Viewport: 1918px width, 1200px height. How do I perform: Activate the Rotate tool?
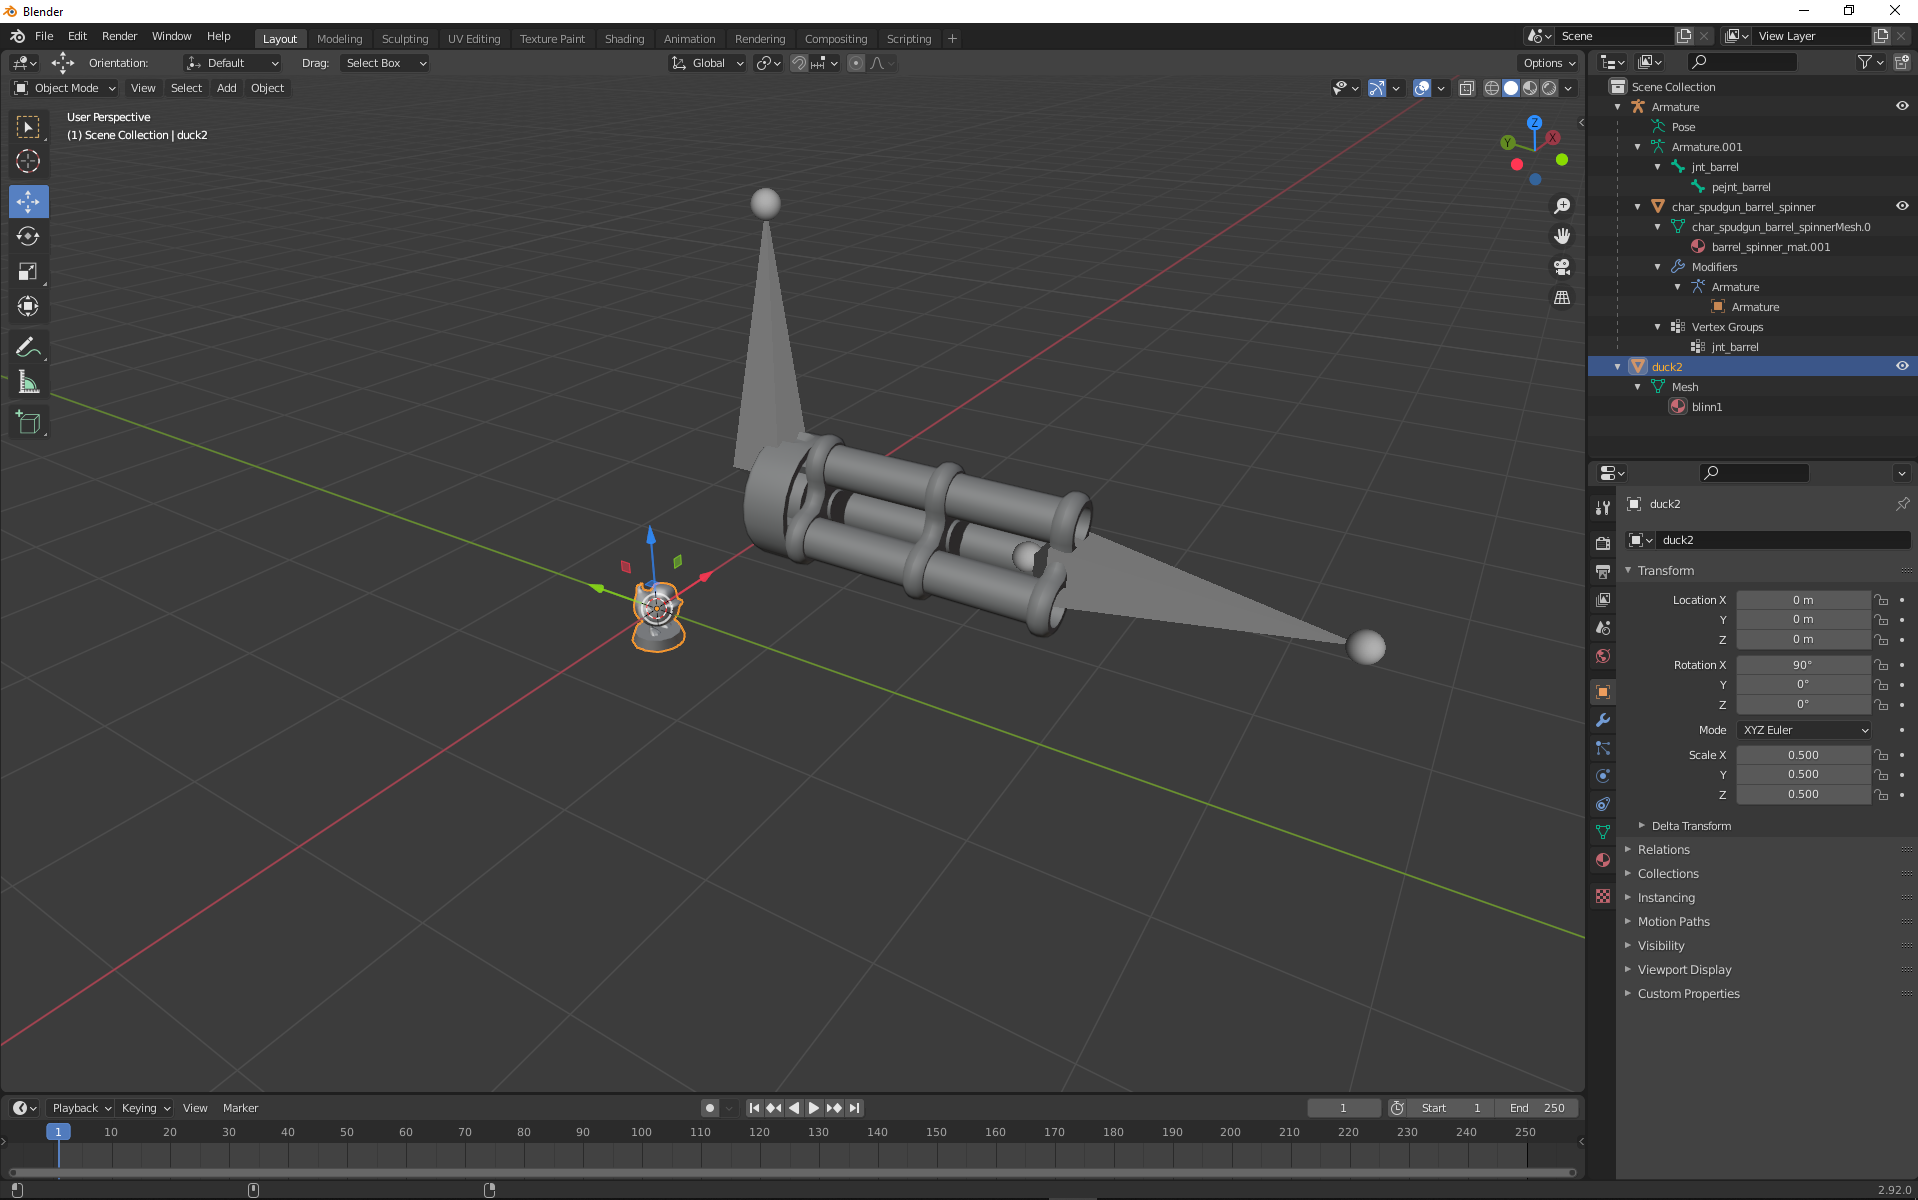click(x=28, y=236)
